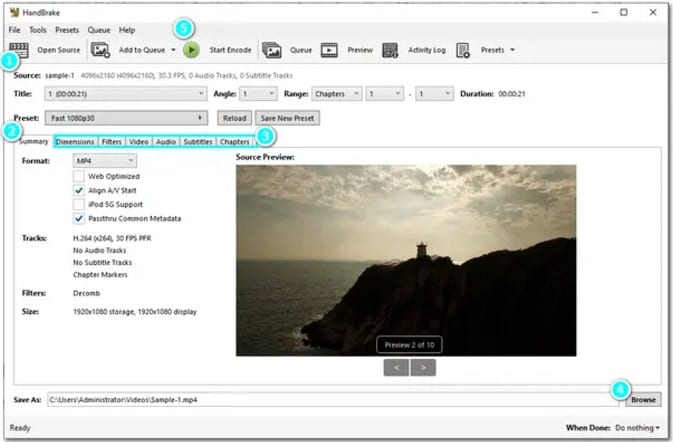Click Start Encode text in toolbar

[x=230, y=50]
